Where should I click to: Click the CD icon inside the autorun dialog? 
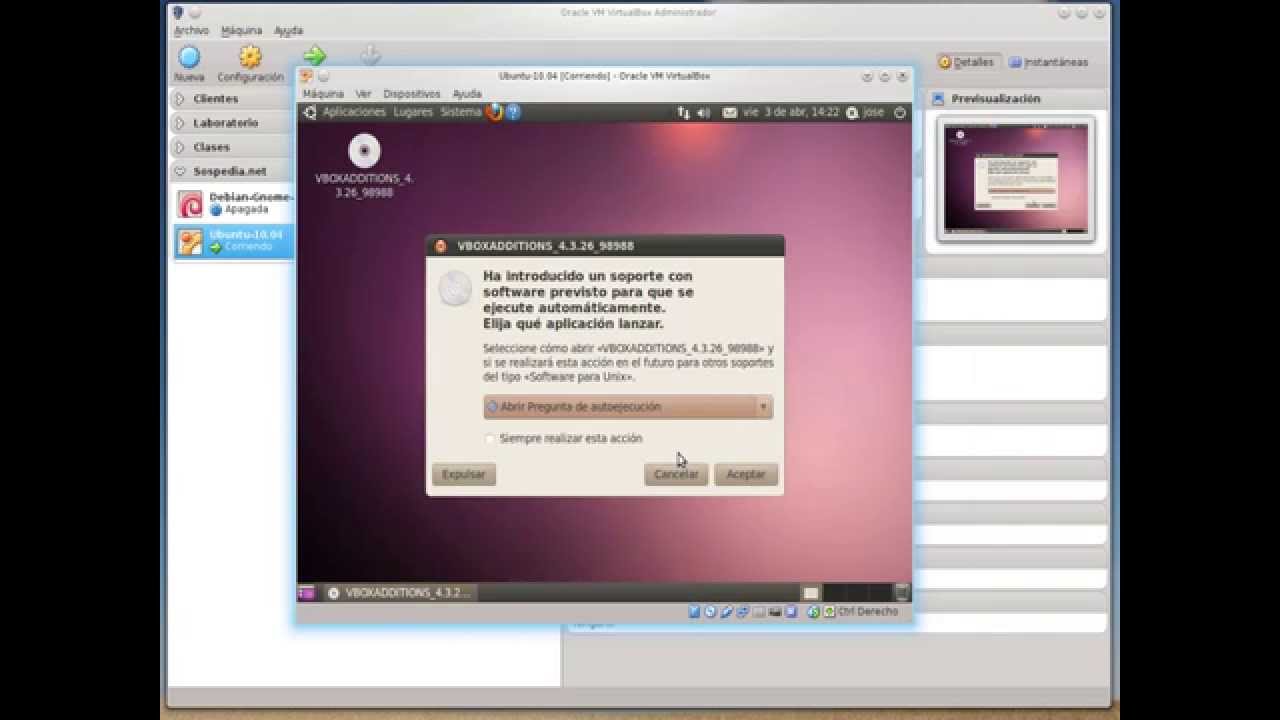[455, 288]
